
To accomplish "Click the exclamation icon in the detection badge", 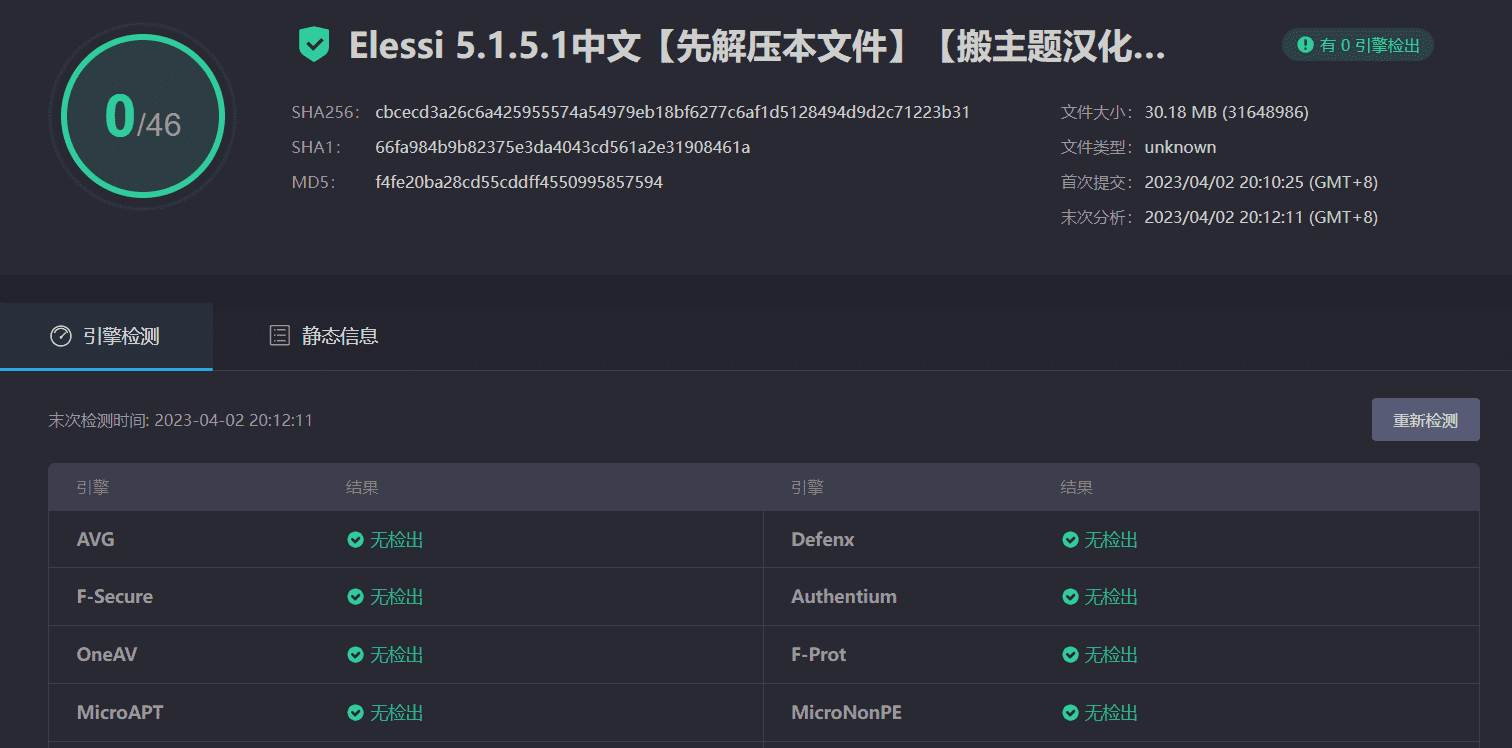I will pos(1305,45).
